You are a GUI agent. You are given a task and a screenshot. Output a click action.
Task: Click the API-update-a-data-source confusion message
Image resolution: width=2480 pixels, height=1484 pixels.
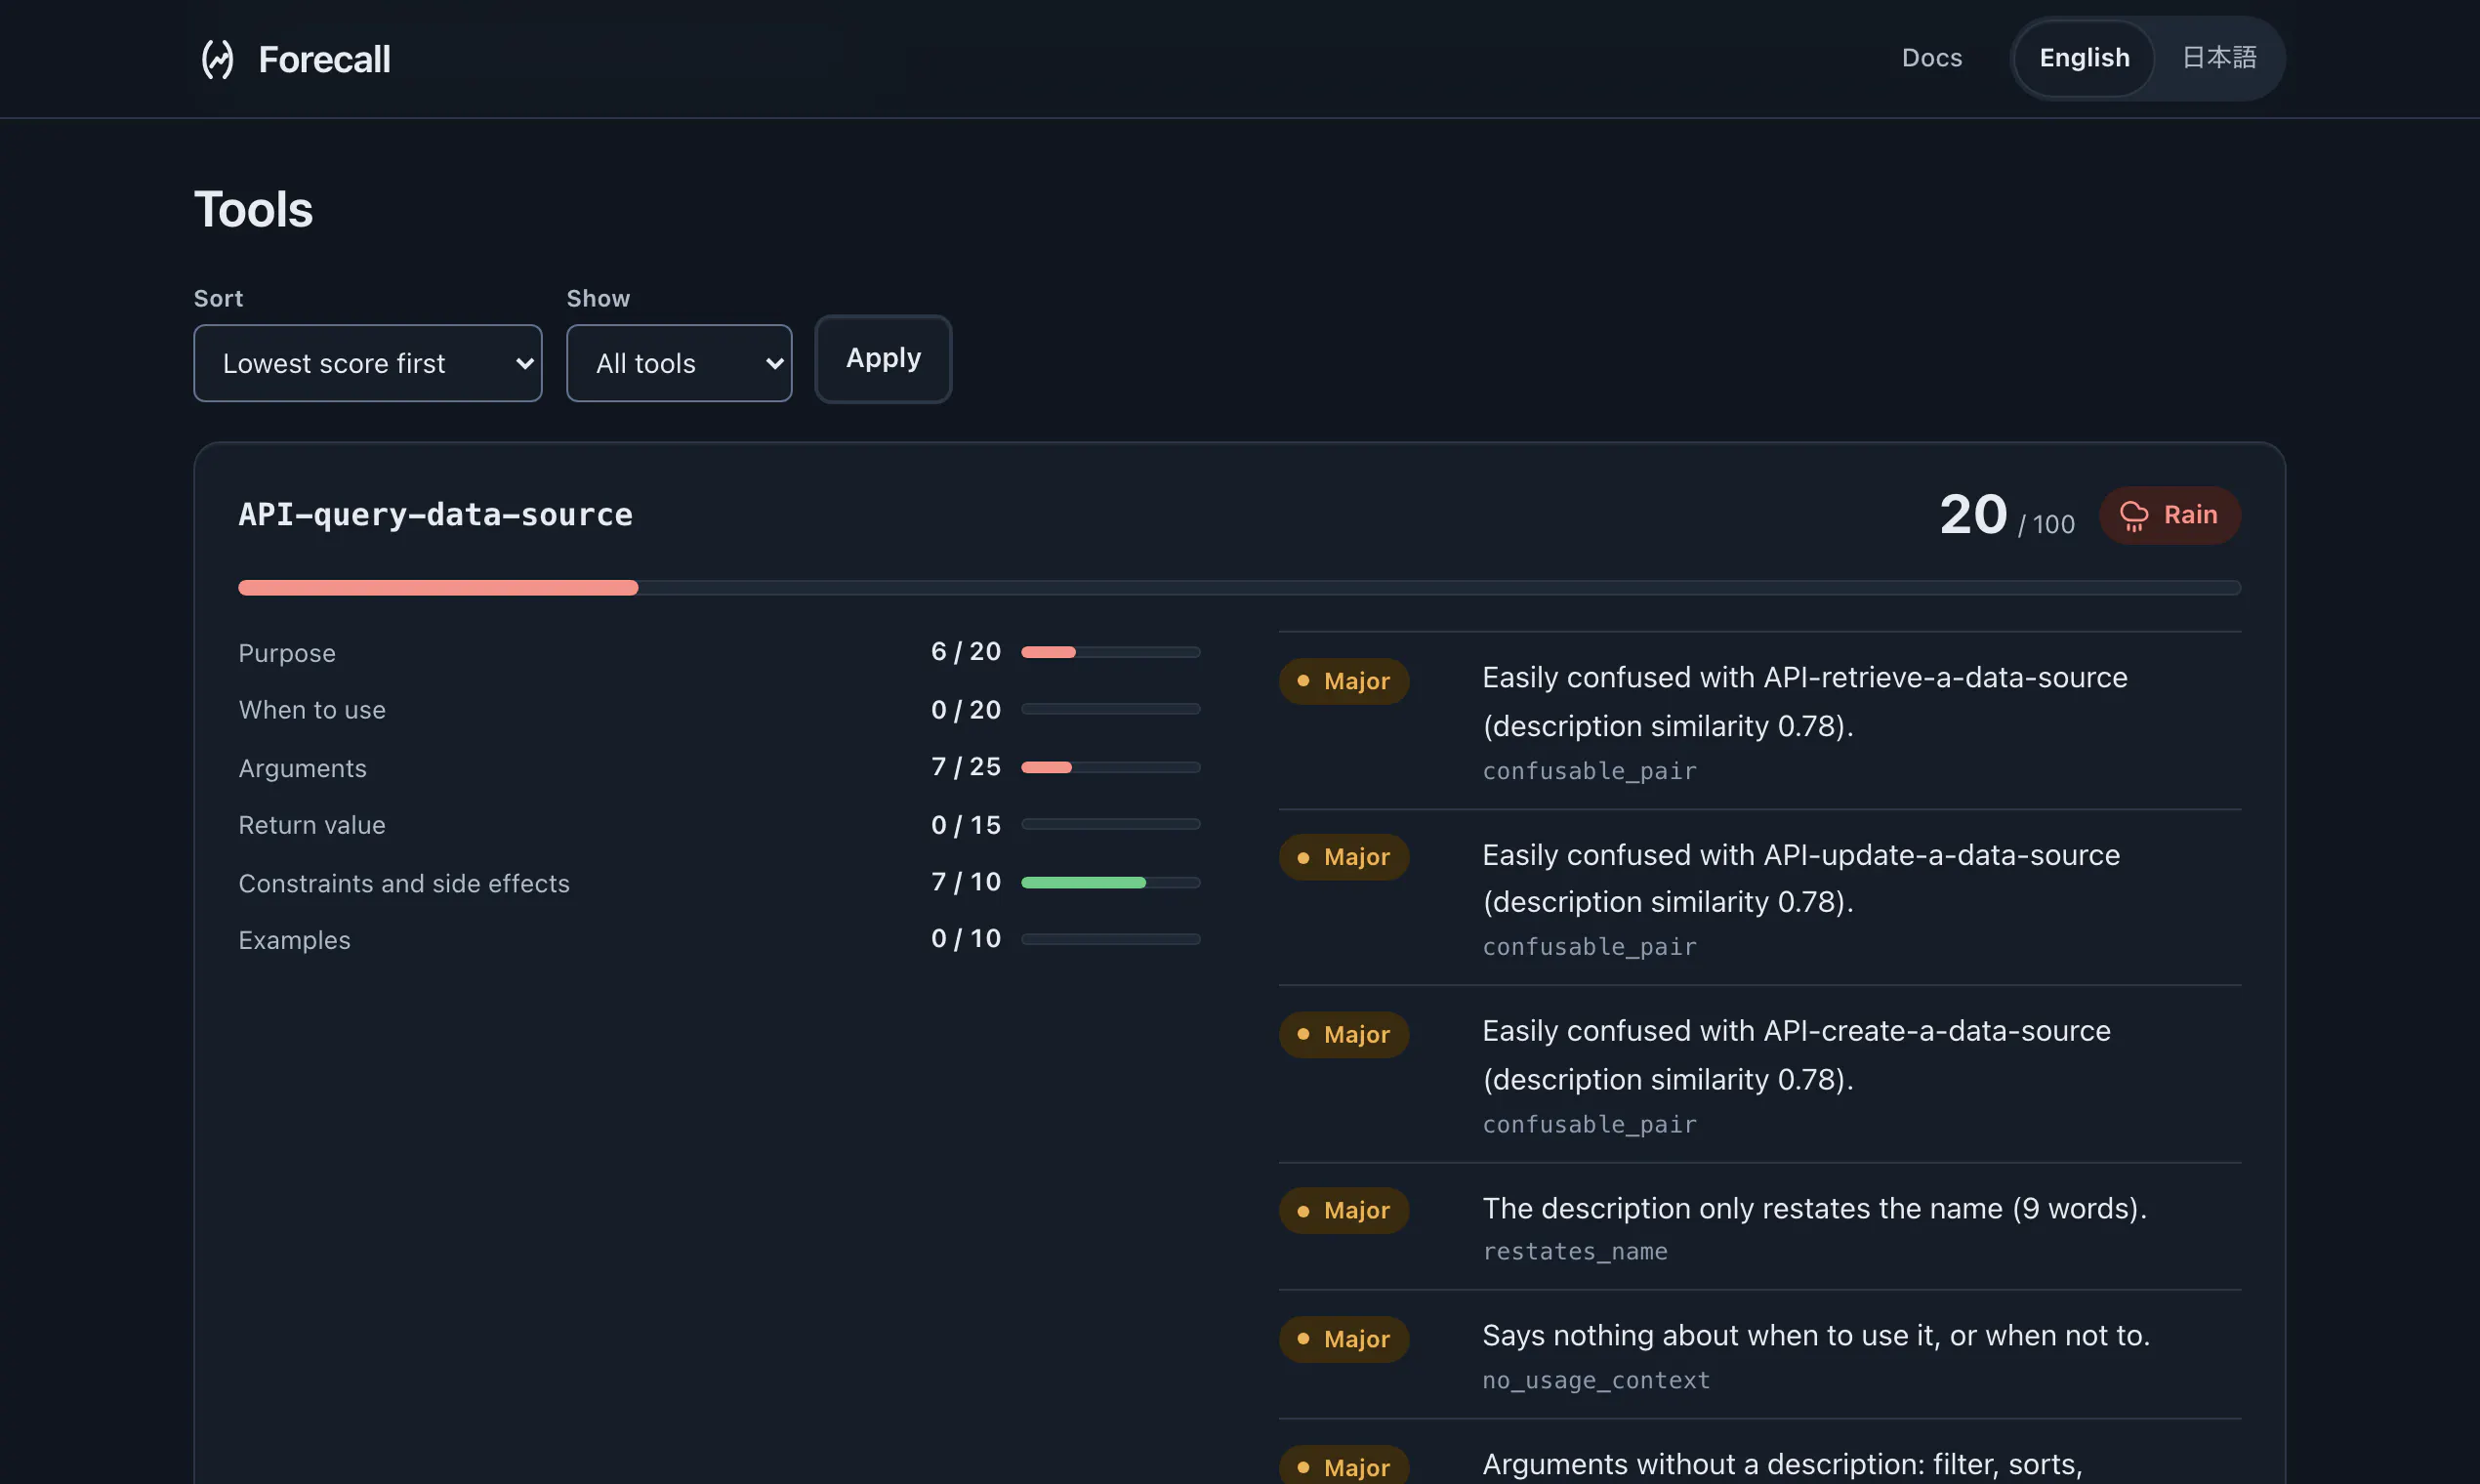pos(1801,878)
